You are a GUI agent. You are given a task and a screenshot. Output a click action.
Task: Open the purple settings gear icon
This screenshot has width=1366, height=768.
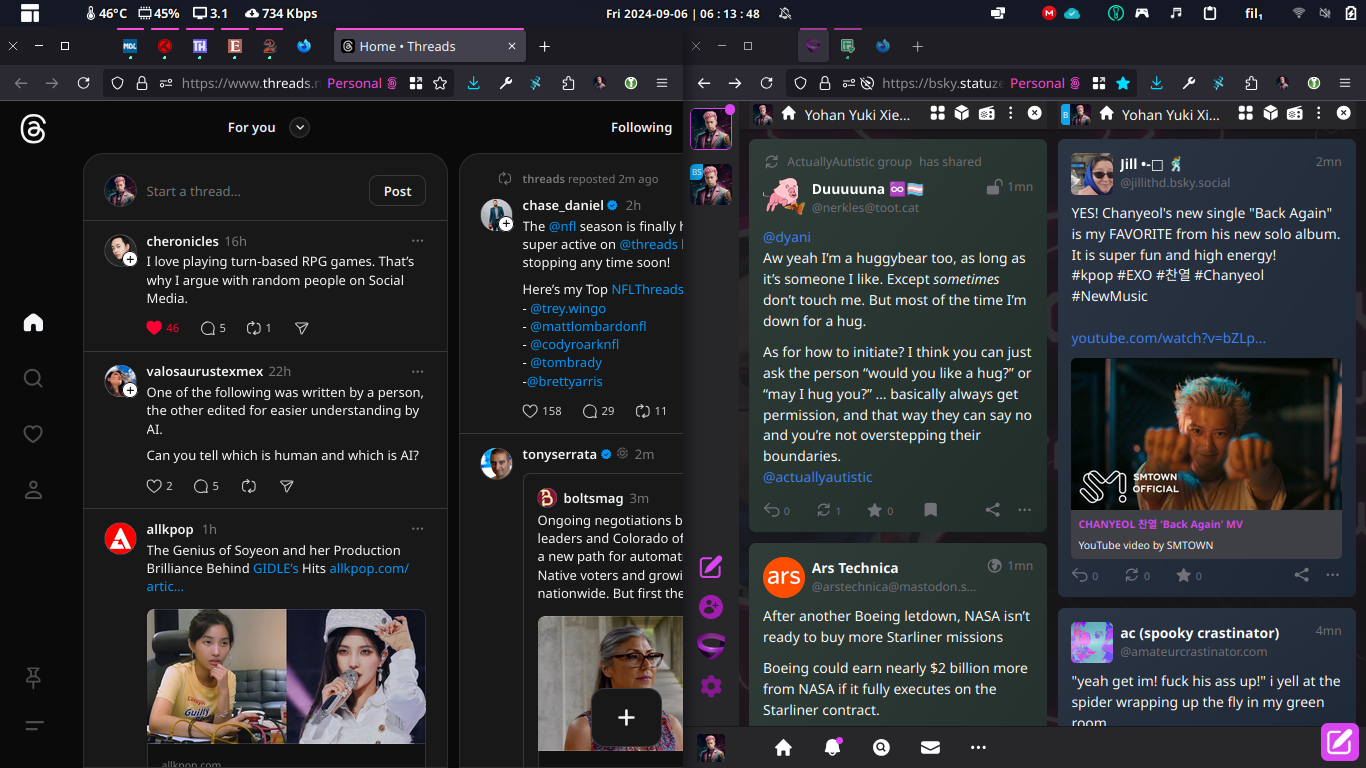pos(711,686)
